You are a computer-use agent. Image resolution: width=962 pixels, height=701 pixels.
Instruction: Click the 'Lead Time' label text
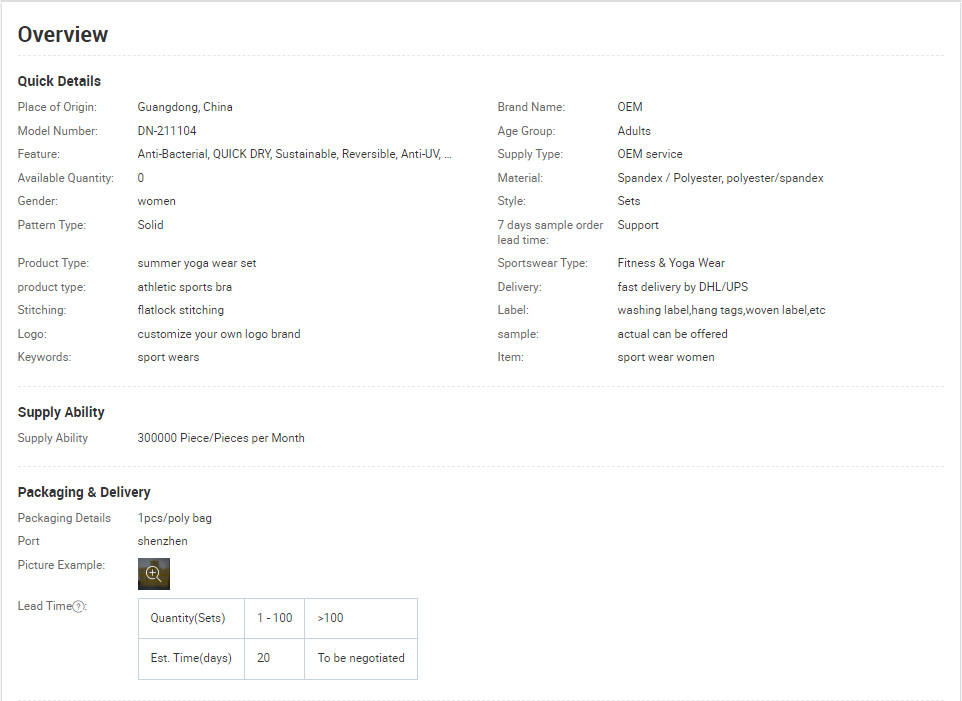click(x=45, y=606)
